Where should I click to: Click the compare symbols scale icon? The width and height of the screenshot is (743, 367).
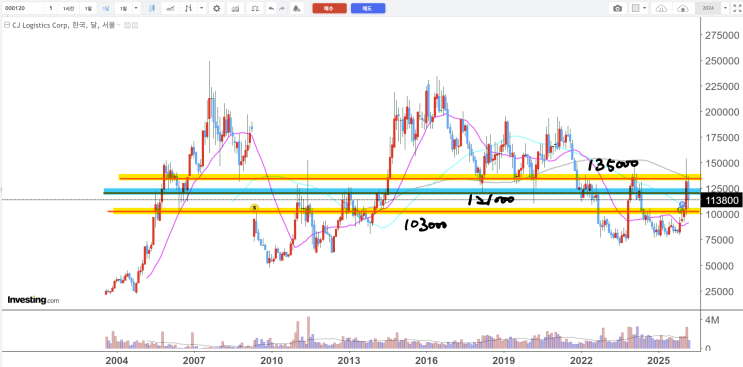click(x=255, y=8)
